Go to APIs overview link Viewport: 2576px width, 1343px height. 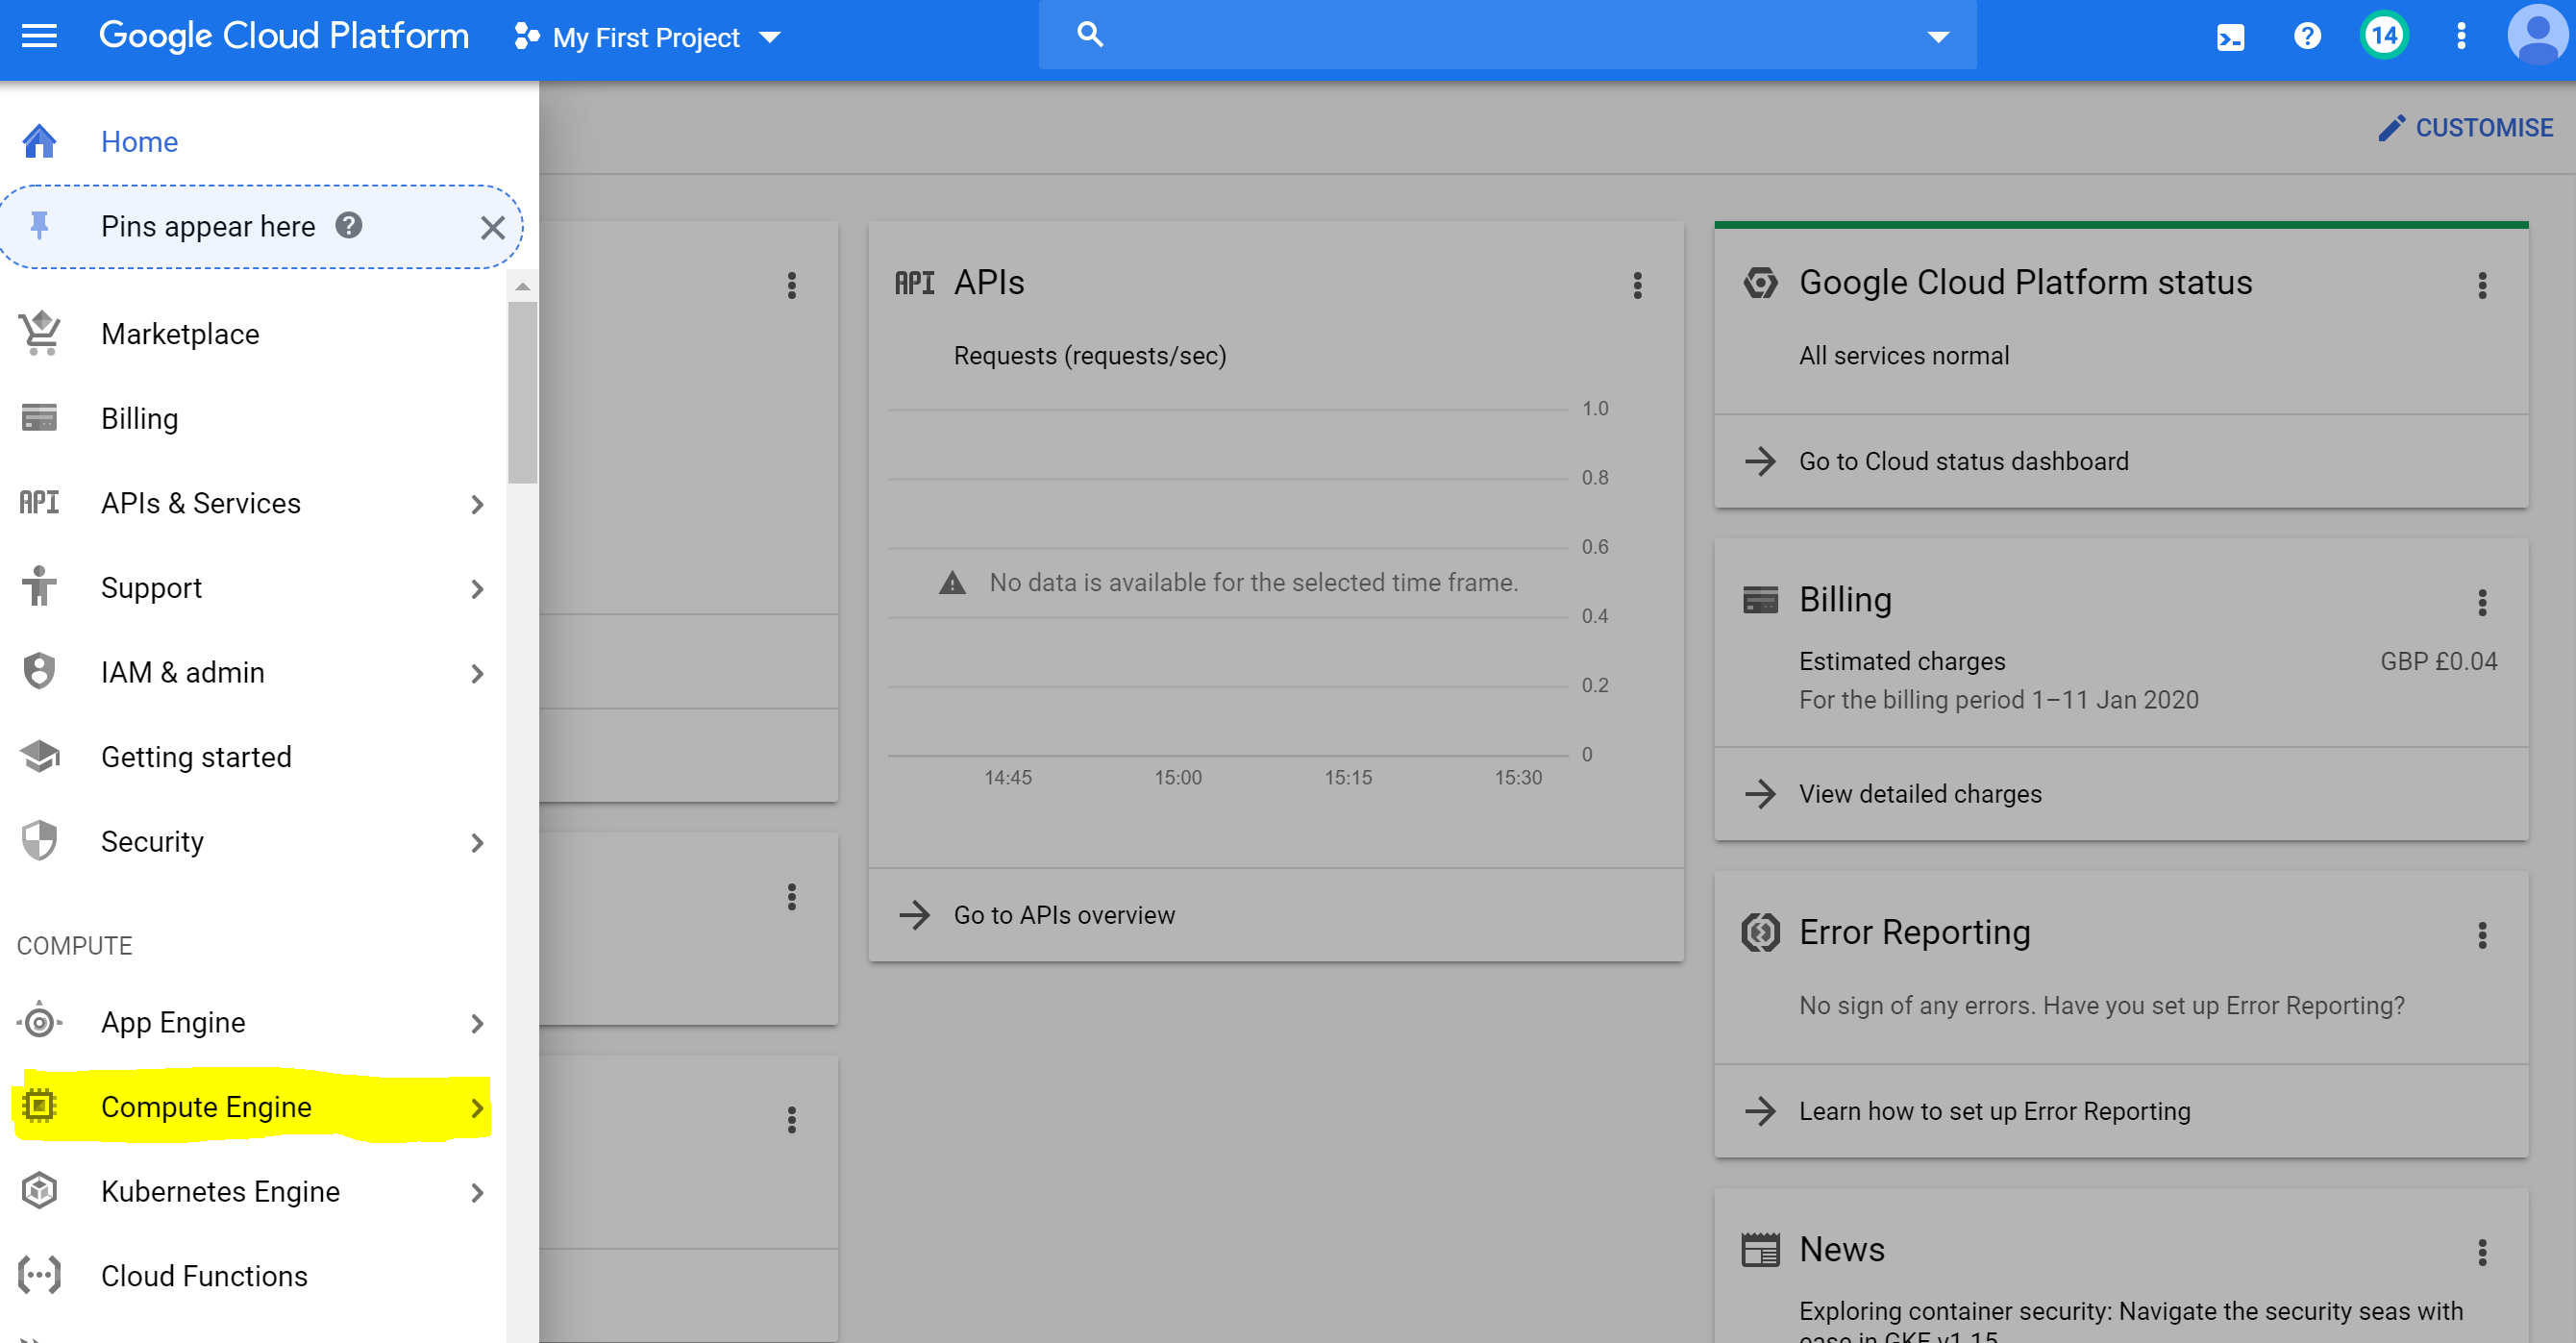point(1065,915)
